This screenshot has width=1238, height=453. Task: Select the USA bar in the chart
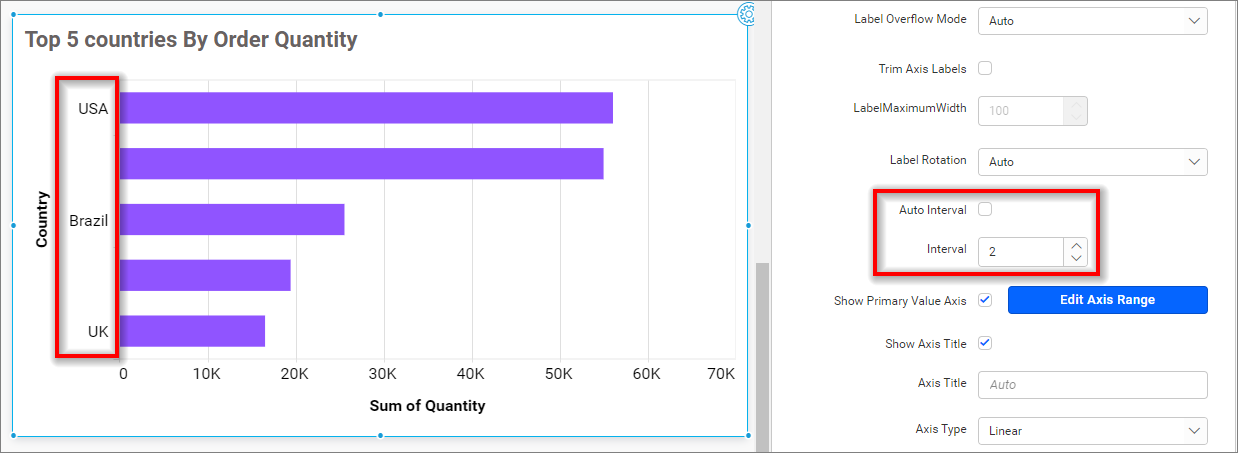pyautogui.click(x=365, y=108)
